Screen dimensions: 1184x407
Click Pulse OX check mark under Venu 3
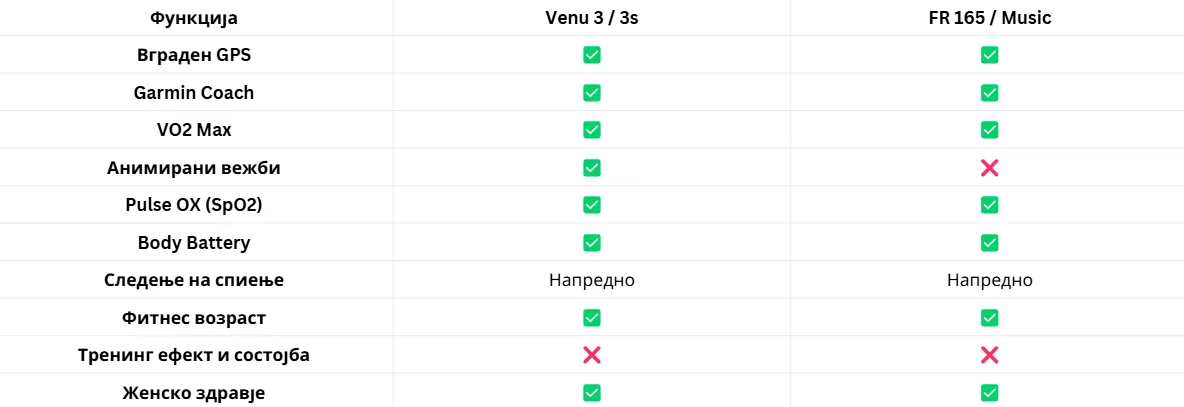592,205
